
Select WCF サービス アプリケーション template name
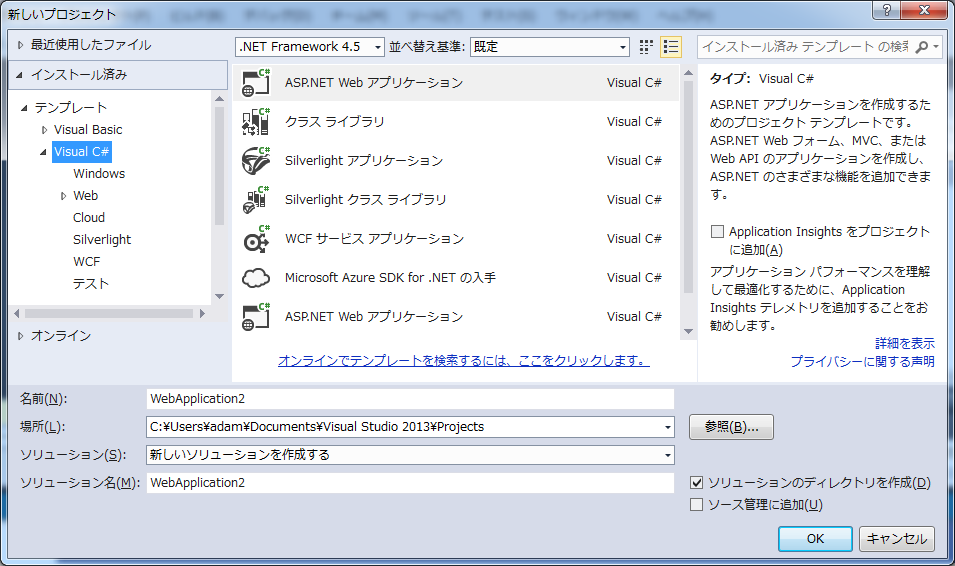point(374,239)
